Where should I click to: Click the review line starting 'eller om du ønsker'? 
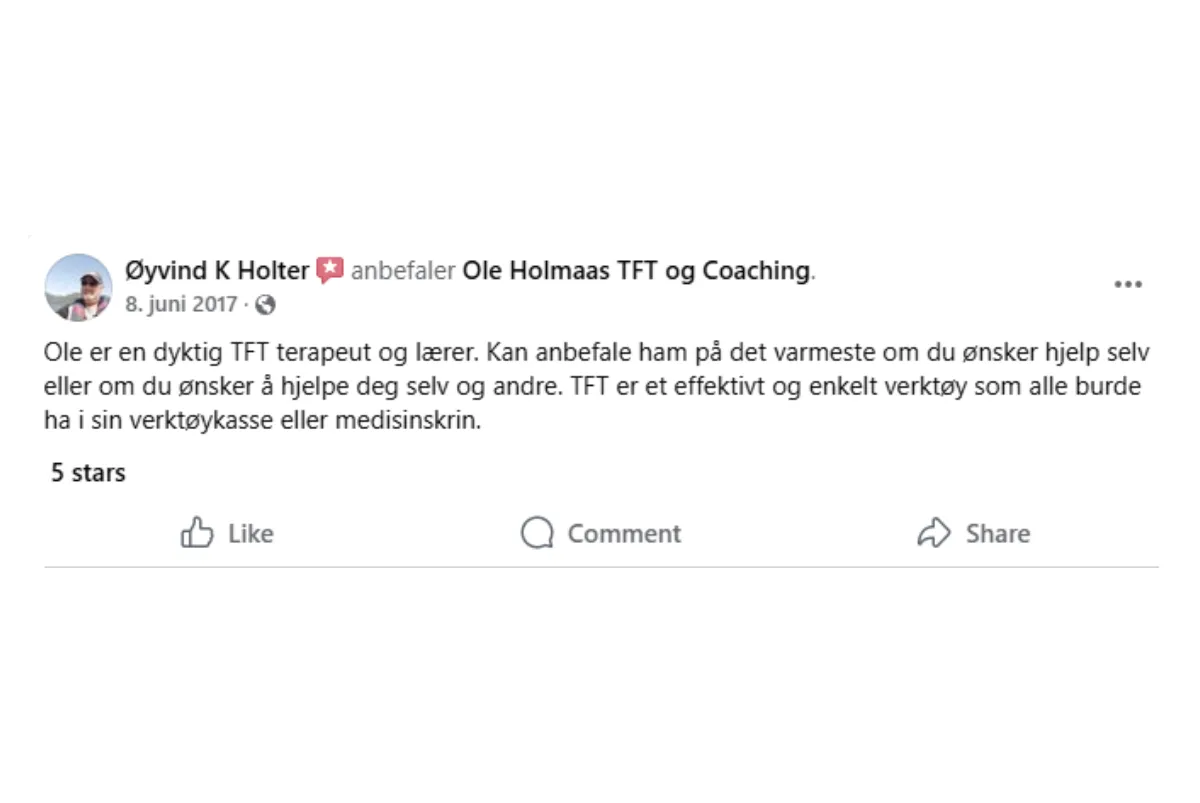pos(300,387)
